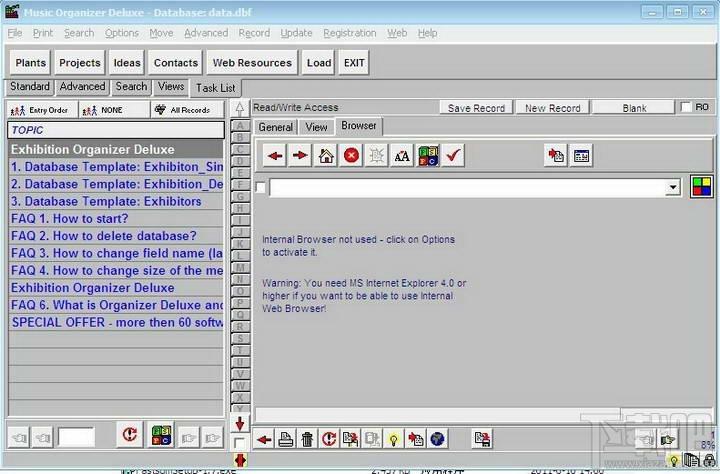The width and height of the screenshot is (720, 474).
Task: Open the Entry Order sort selector
Action: (42, 110)
